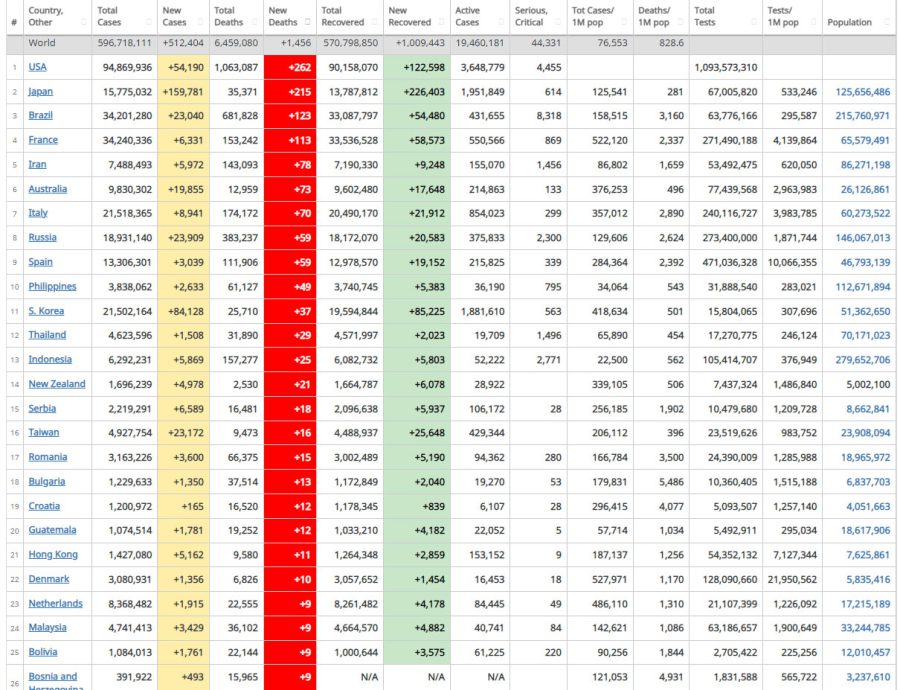Viewport: 900px width, 690px height.
Task: Open Bolivia population link 12,010,457
Action: point(866,653)
